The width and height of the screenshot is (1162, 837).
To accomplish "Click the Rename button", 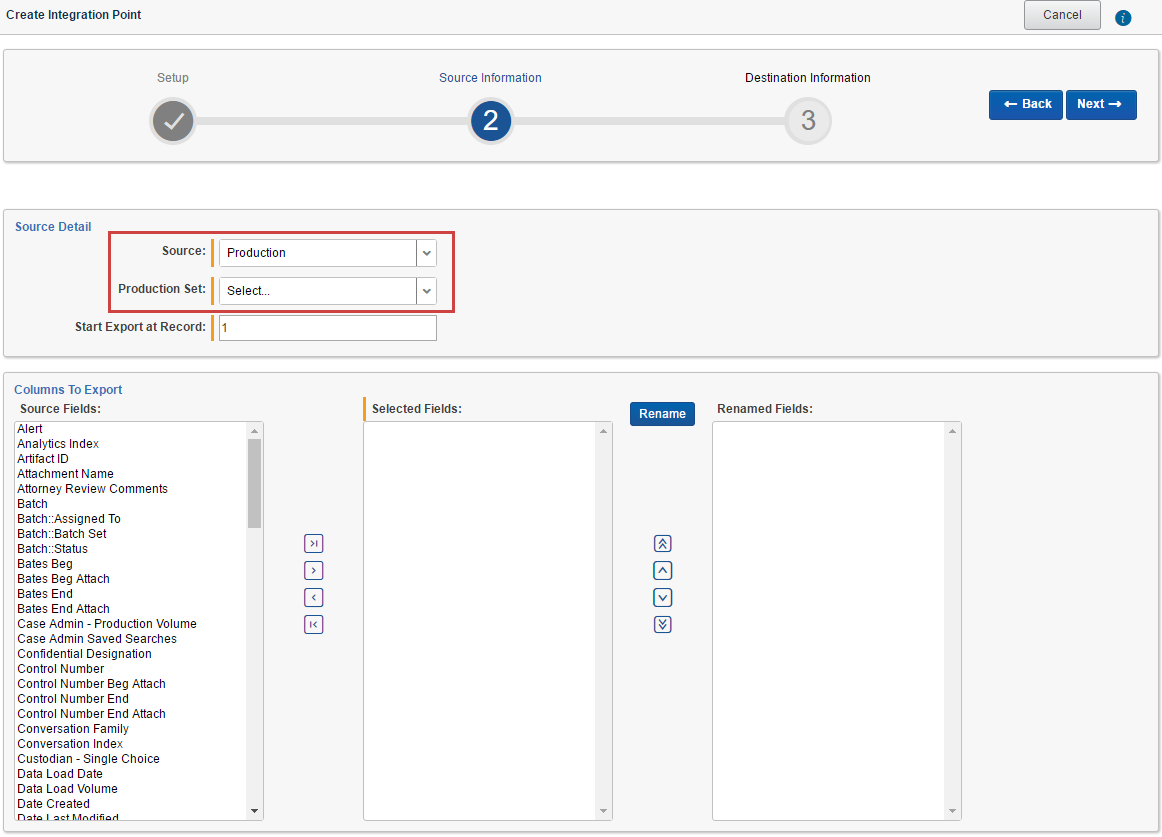I will point(663,414).
